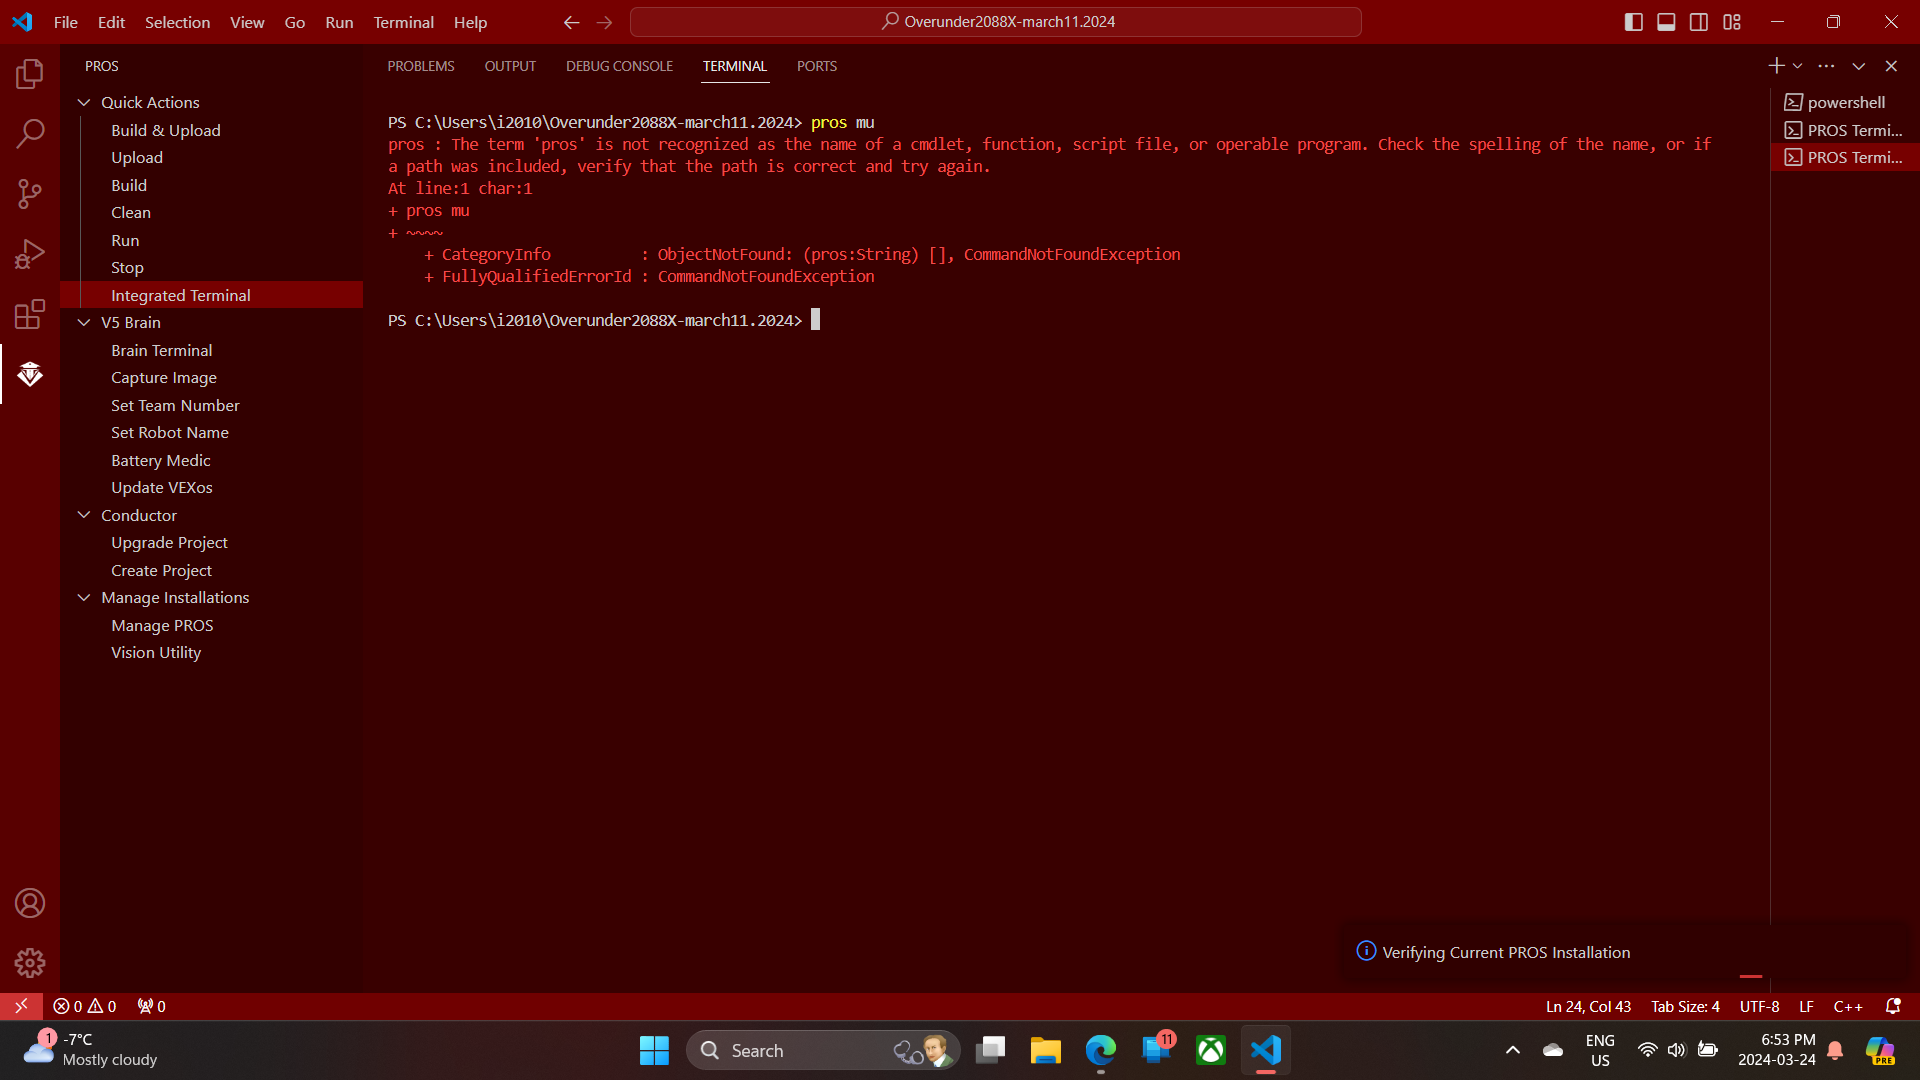Open the Customize Layout icon
Screen dimensions: 1920x1080
(x=1732, y=22)
